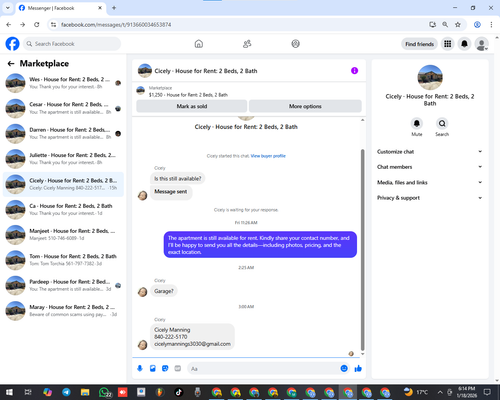
Task: Open Manjeet conversation in chat list
Action: 63,235
